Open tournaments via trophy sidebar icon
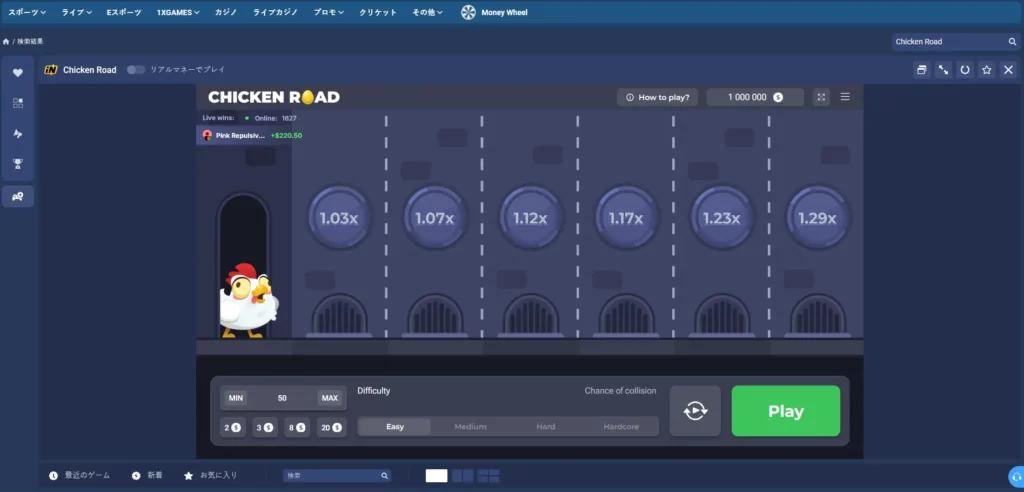The height and width of the screenshot is (492, 1024). pyautogui.click(x=18, y=163)
